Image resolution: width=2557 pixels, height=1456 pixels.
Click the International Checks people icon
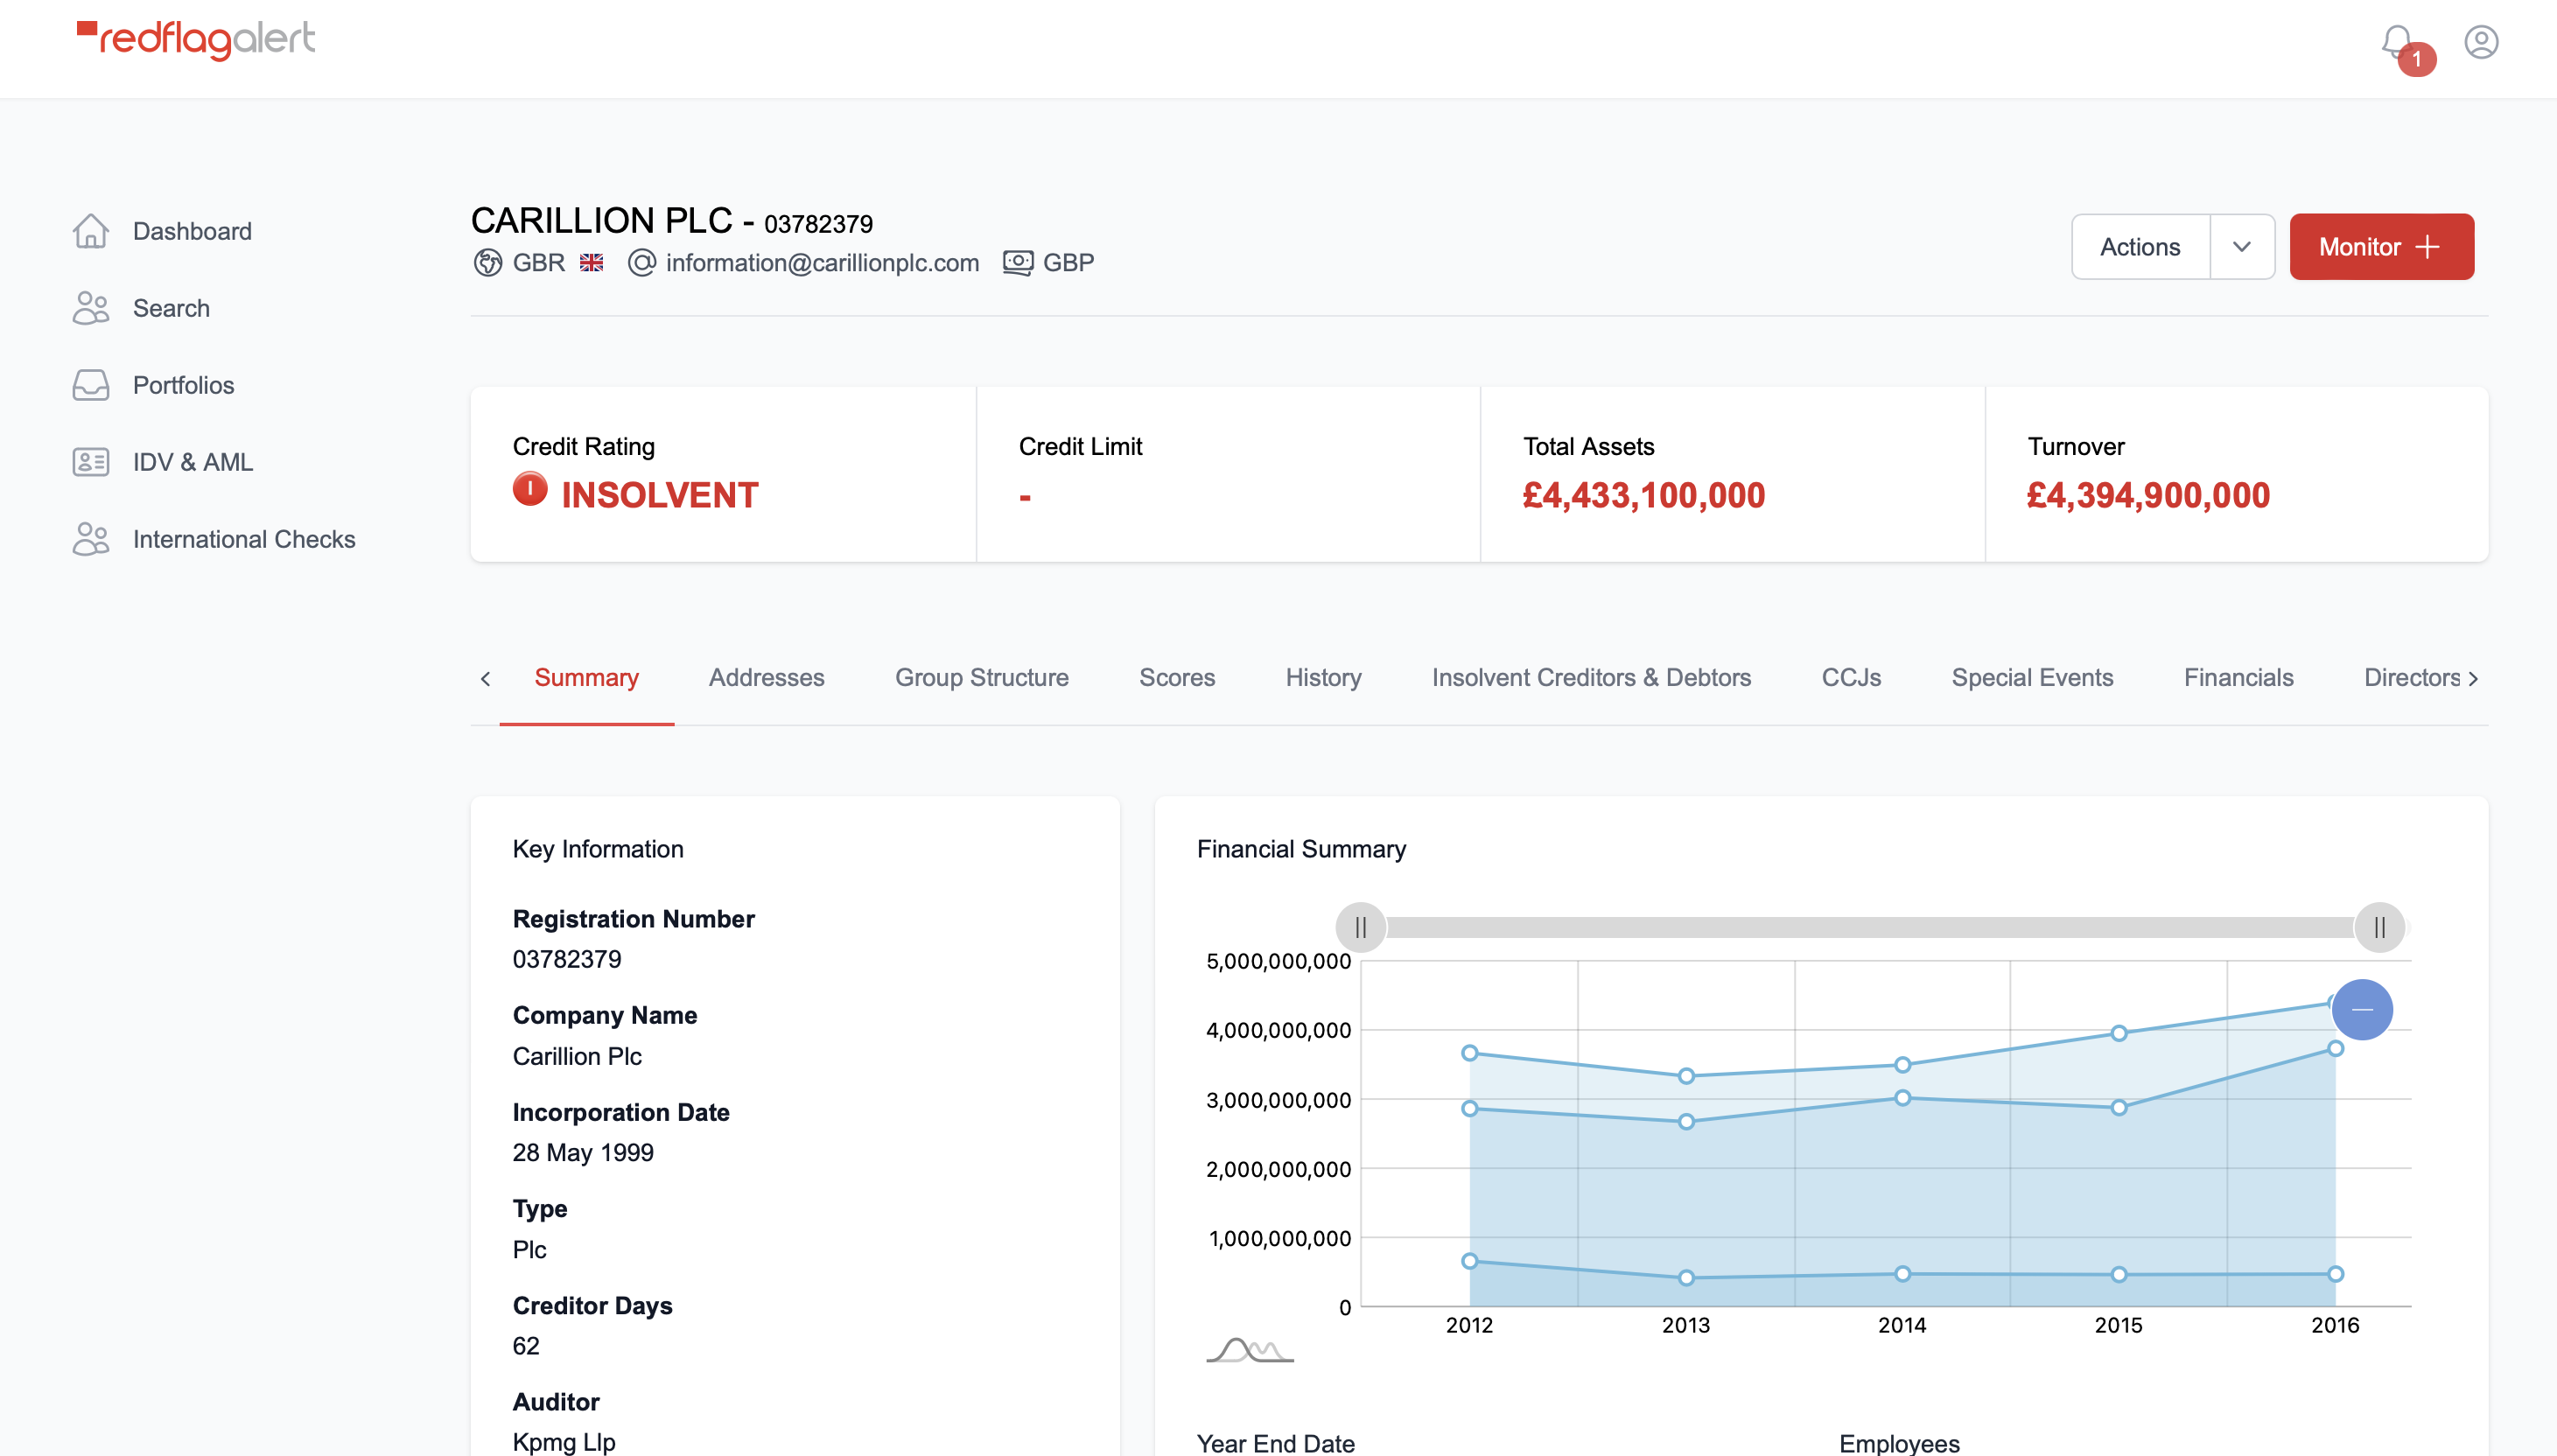coord(90,539)
